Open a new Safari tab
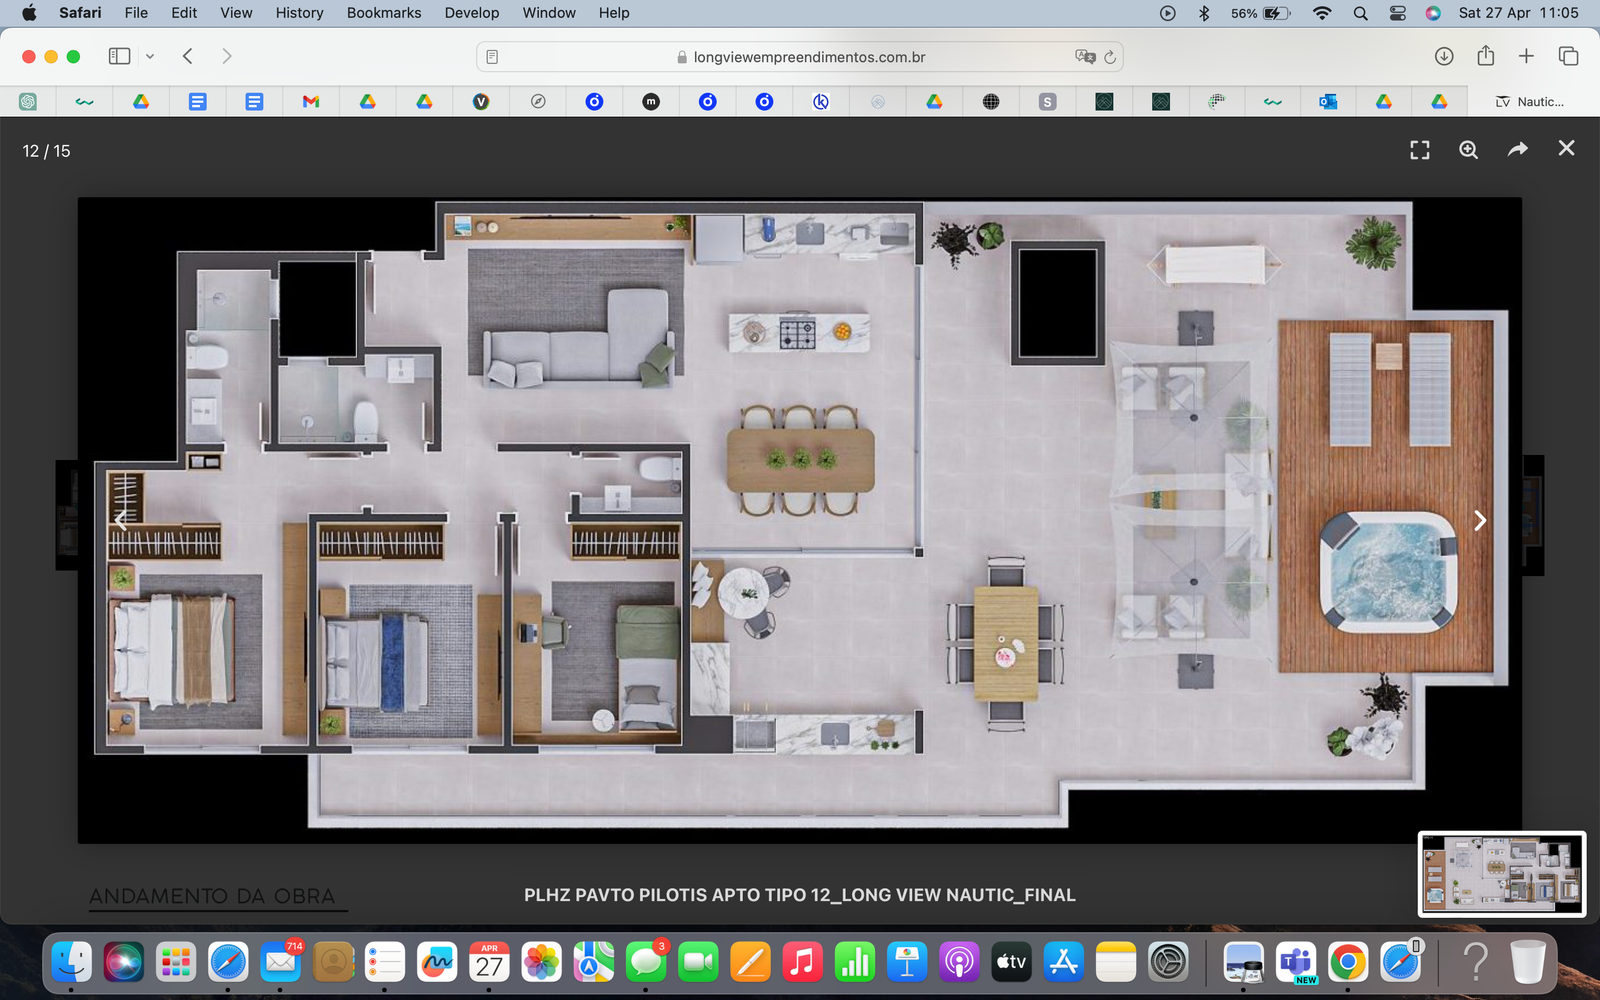Screen dimensions: 1600x1000 (1526, 57)
